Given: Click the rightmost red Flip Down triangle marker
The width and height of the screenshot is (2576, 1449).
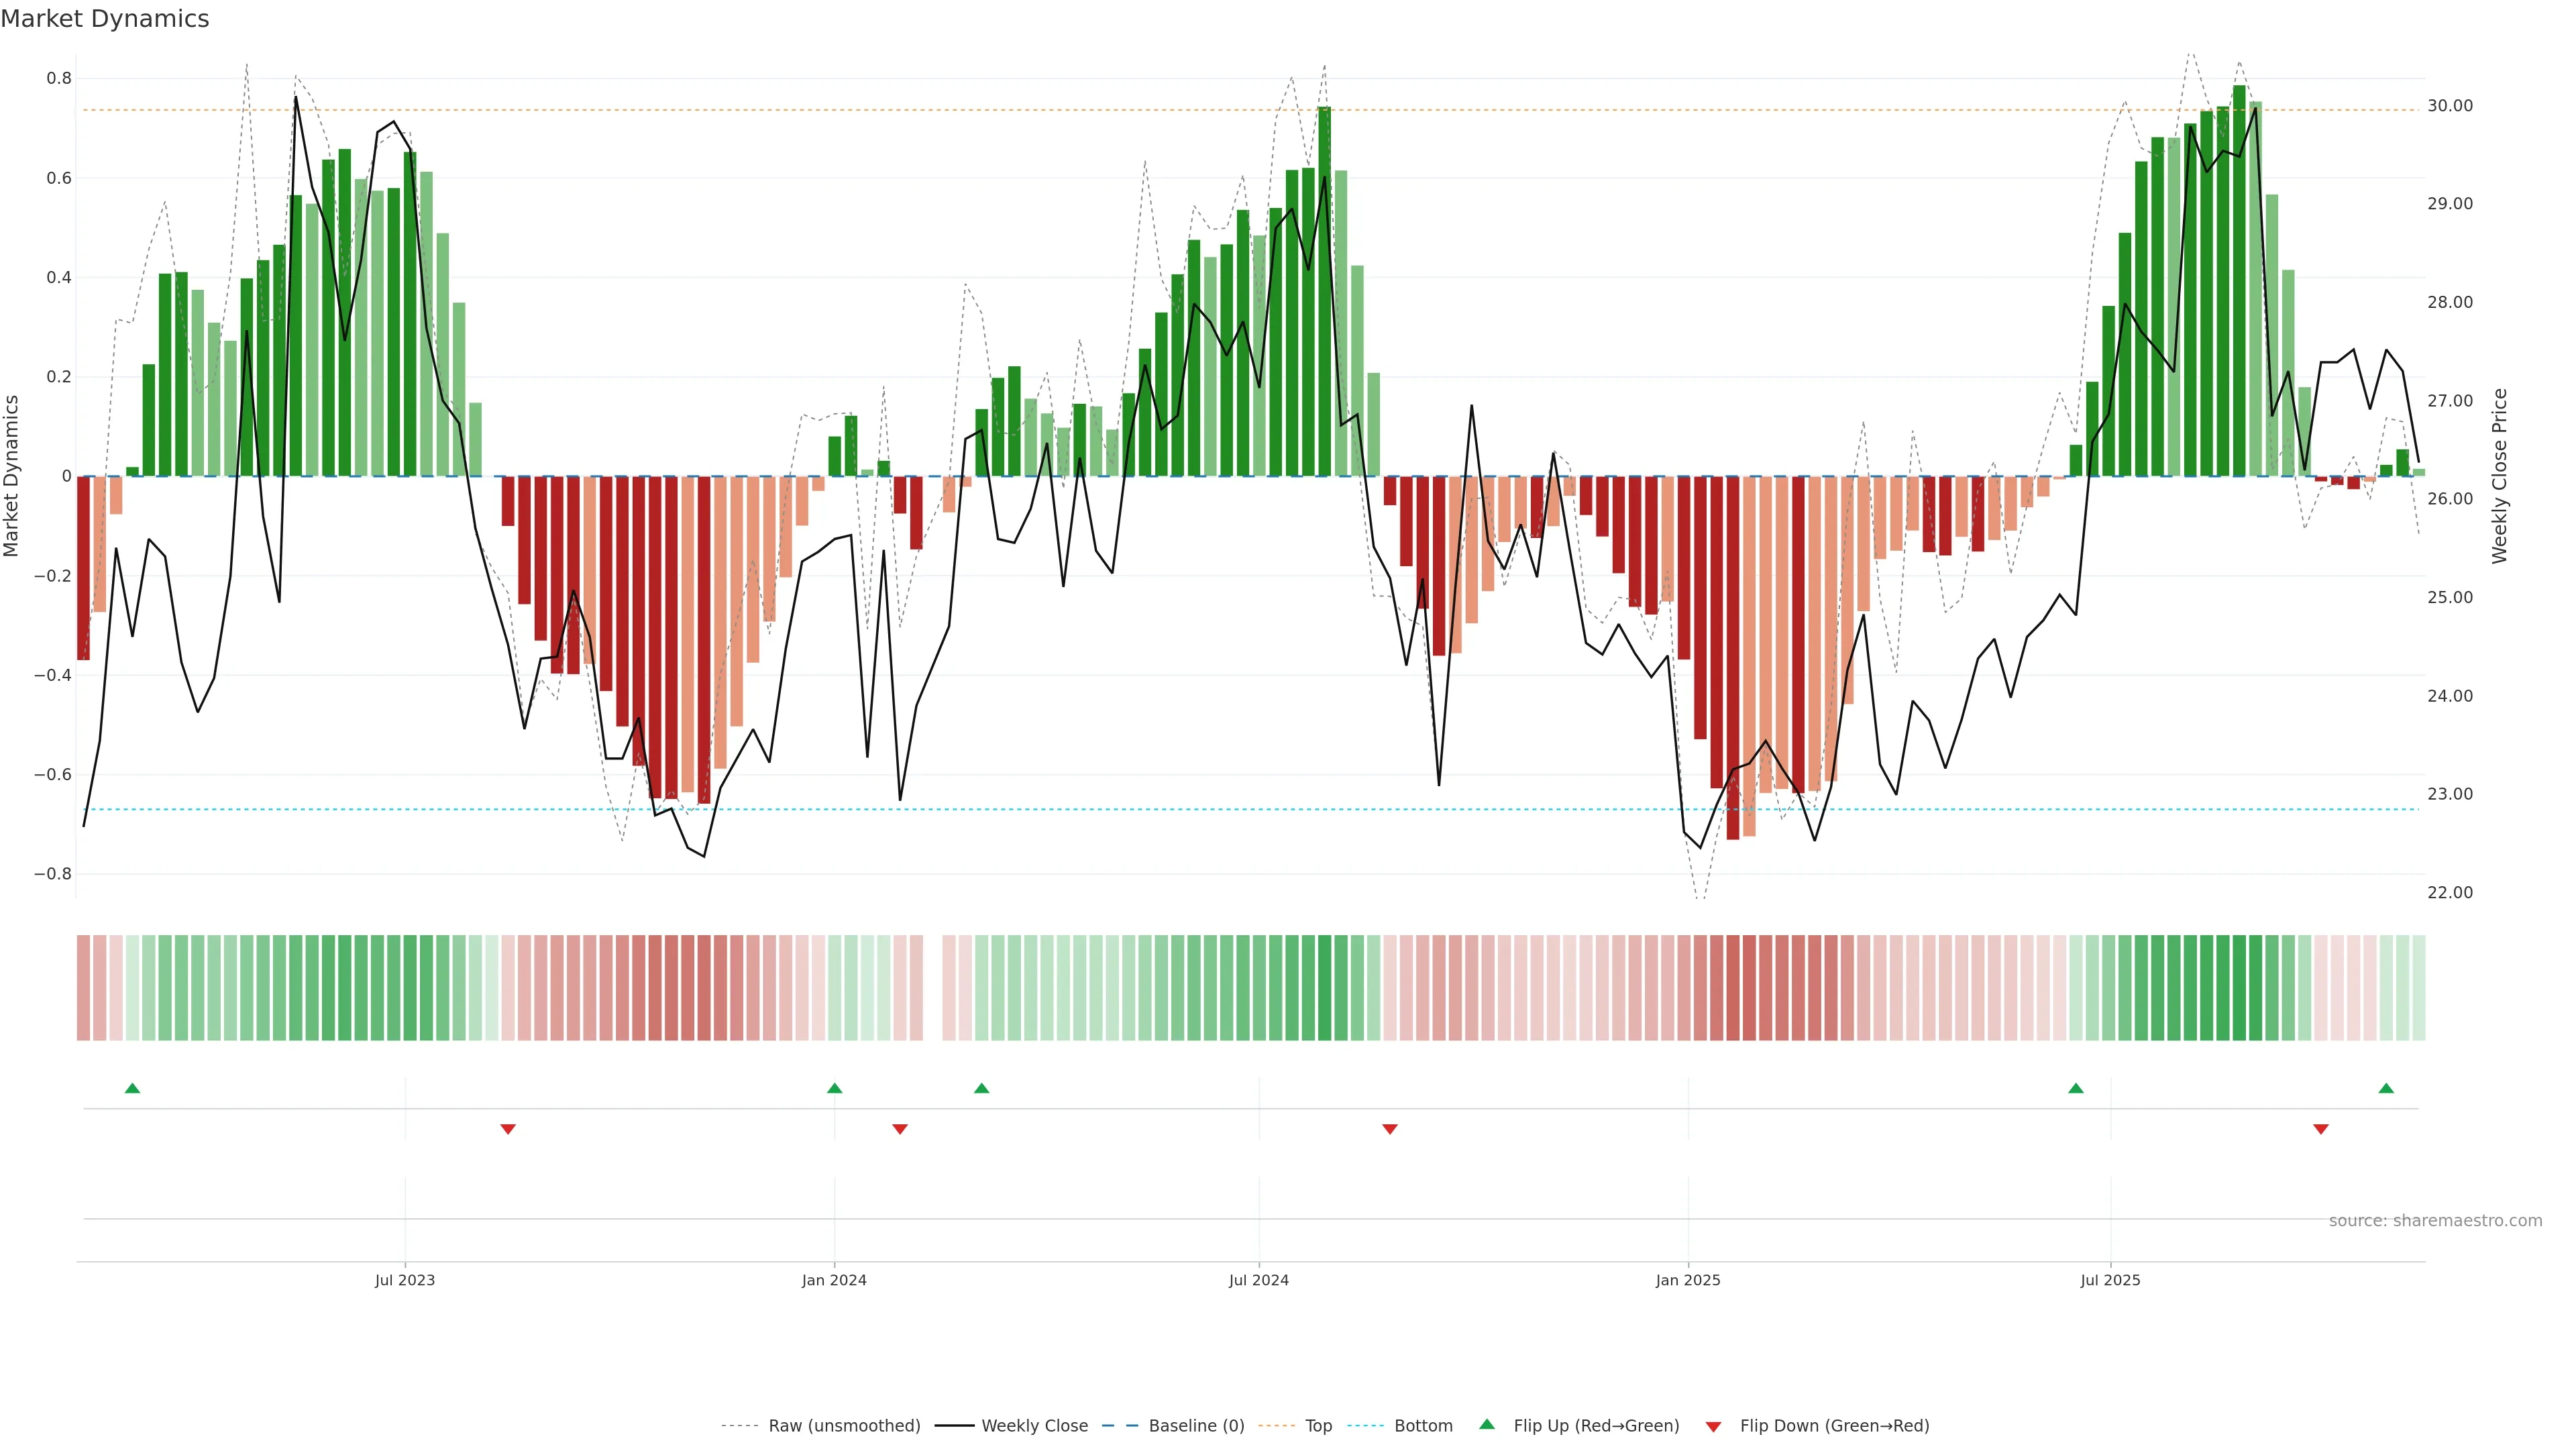Looking at the screenshot, I should click(x=2321, y=1129).
